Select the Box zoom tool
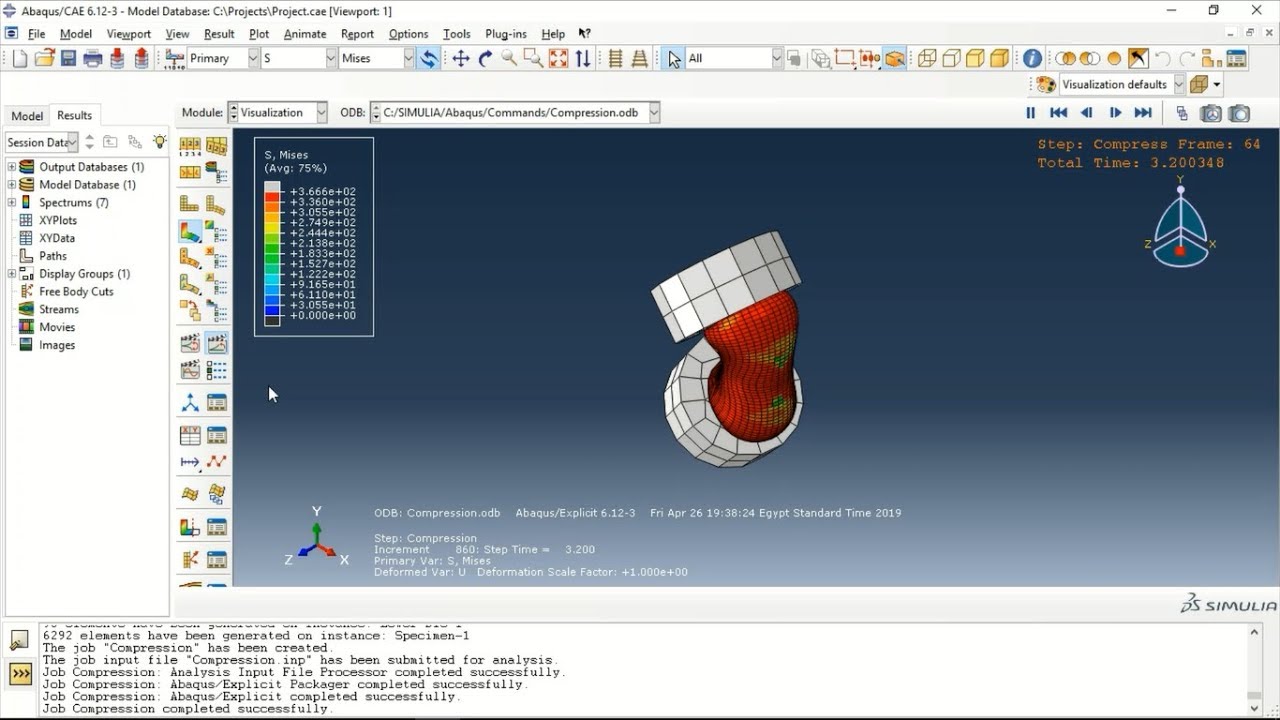The height and width of the screenshot is (720, 1280). [533, 58]
